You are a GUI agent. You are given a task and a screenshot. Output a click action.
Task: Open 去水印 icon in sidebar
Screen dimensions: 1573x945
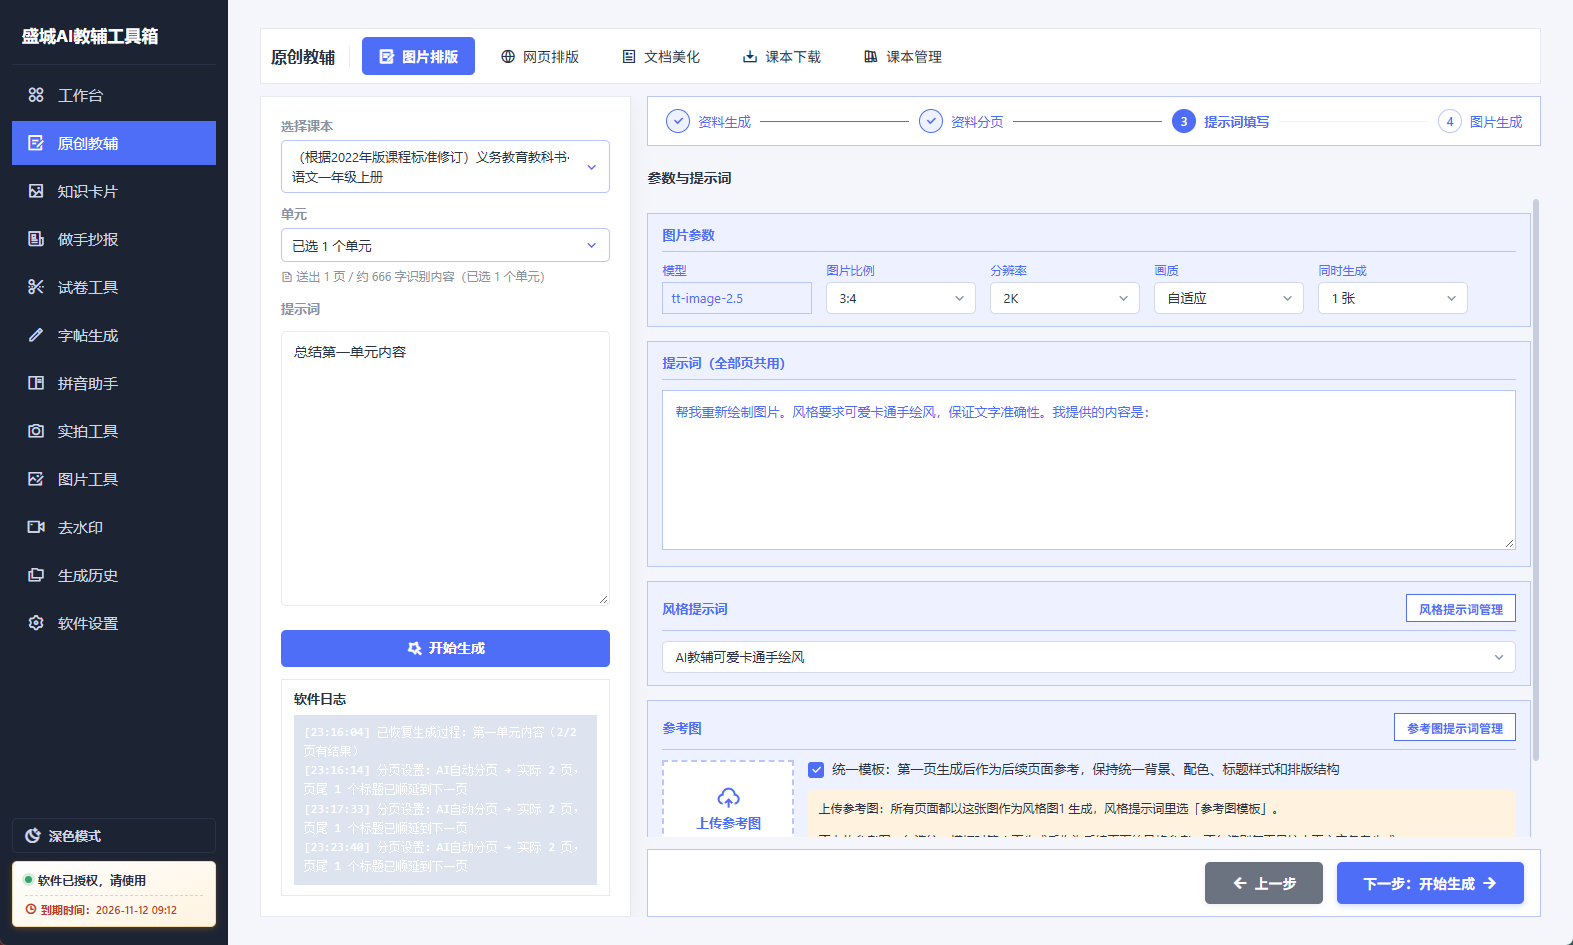coord(36,527)
